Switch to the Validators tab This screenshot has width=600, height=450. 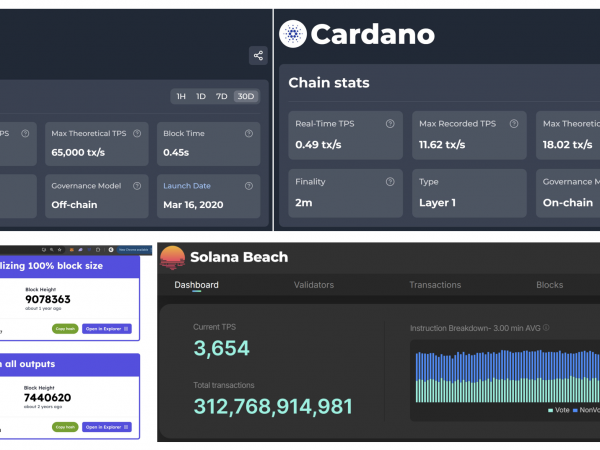click(x=314, y=285)
